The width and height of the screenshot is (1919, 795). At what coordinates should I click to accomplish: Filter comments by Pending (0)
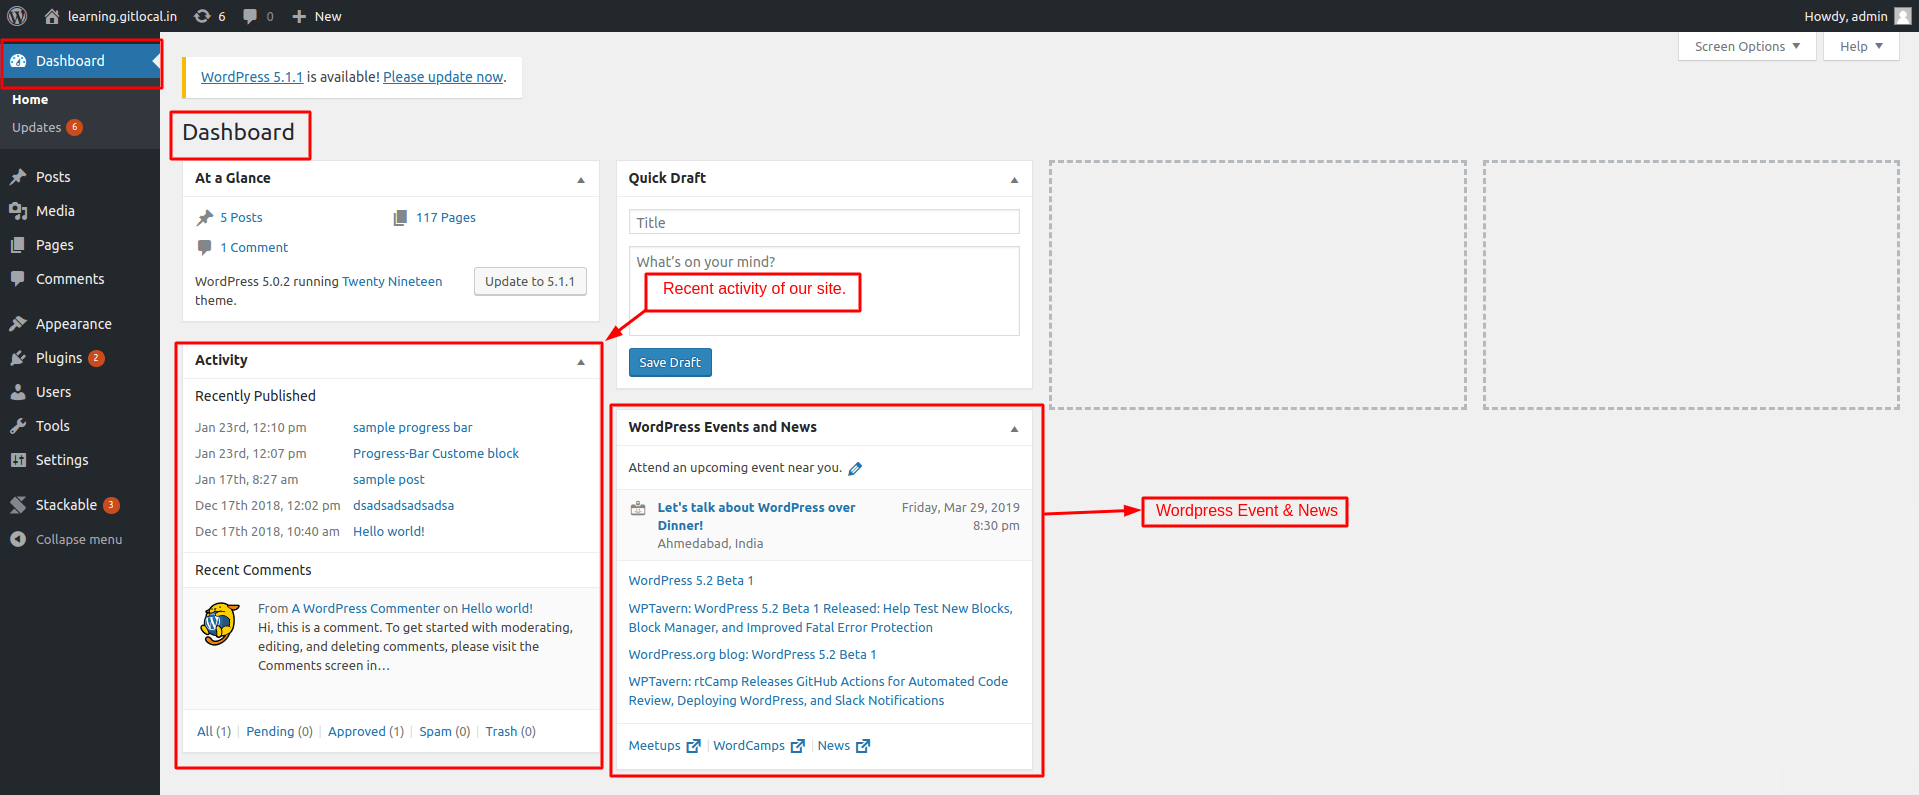[x=279, y=732]
